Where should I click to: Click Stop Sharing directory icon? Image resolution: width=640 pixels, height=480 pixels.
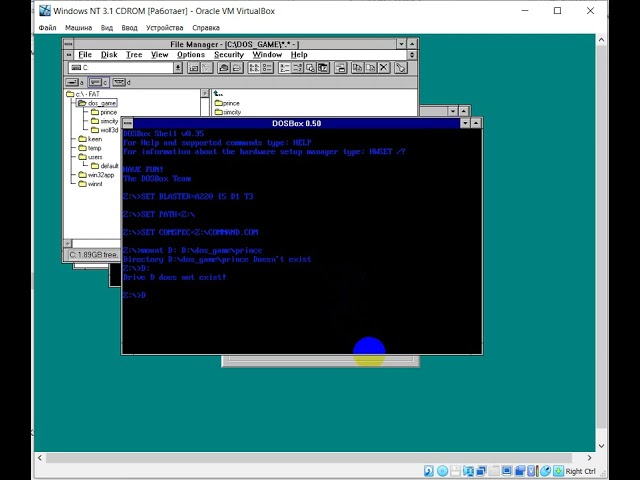[237, 68]
